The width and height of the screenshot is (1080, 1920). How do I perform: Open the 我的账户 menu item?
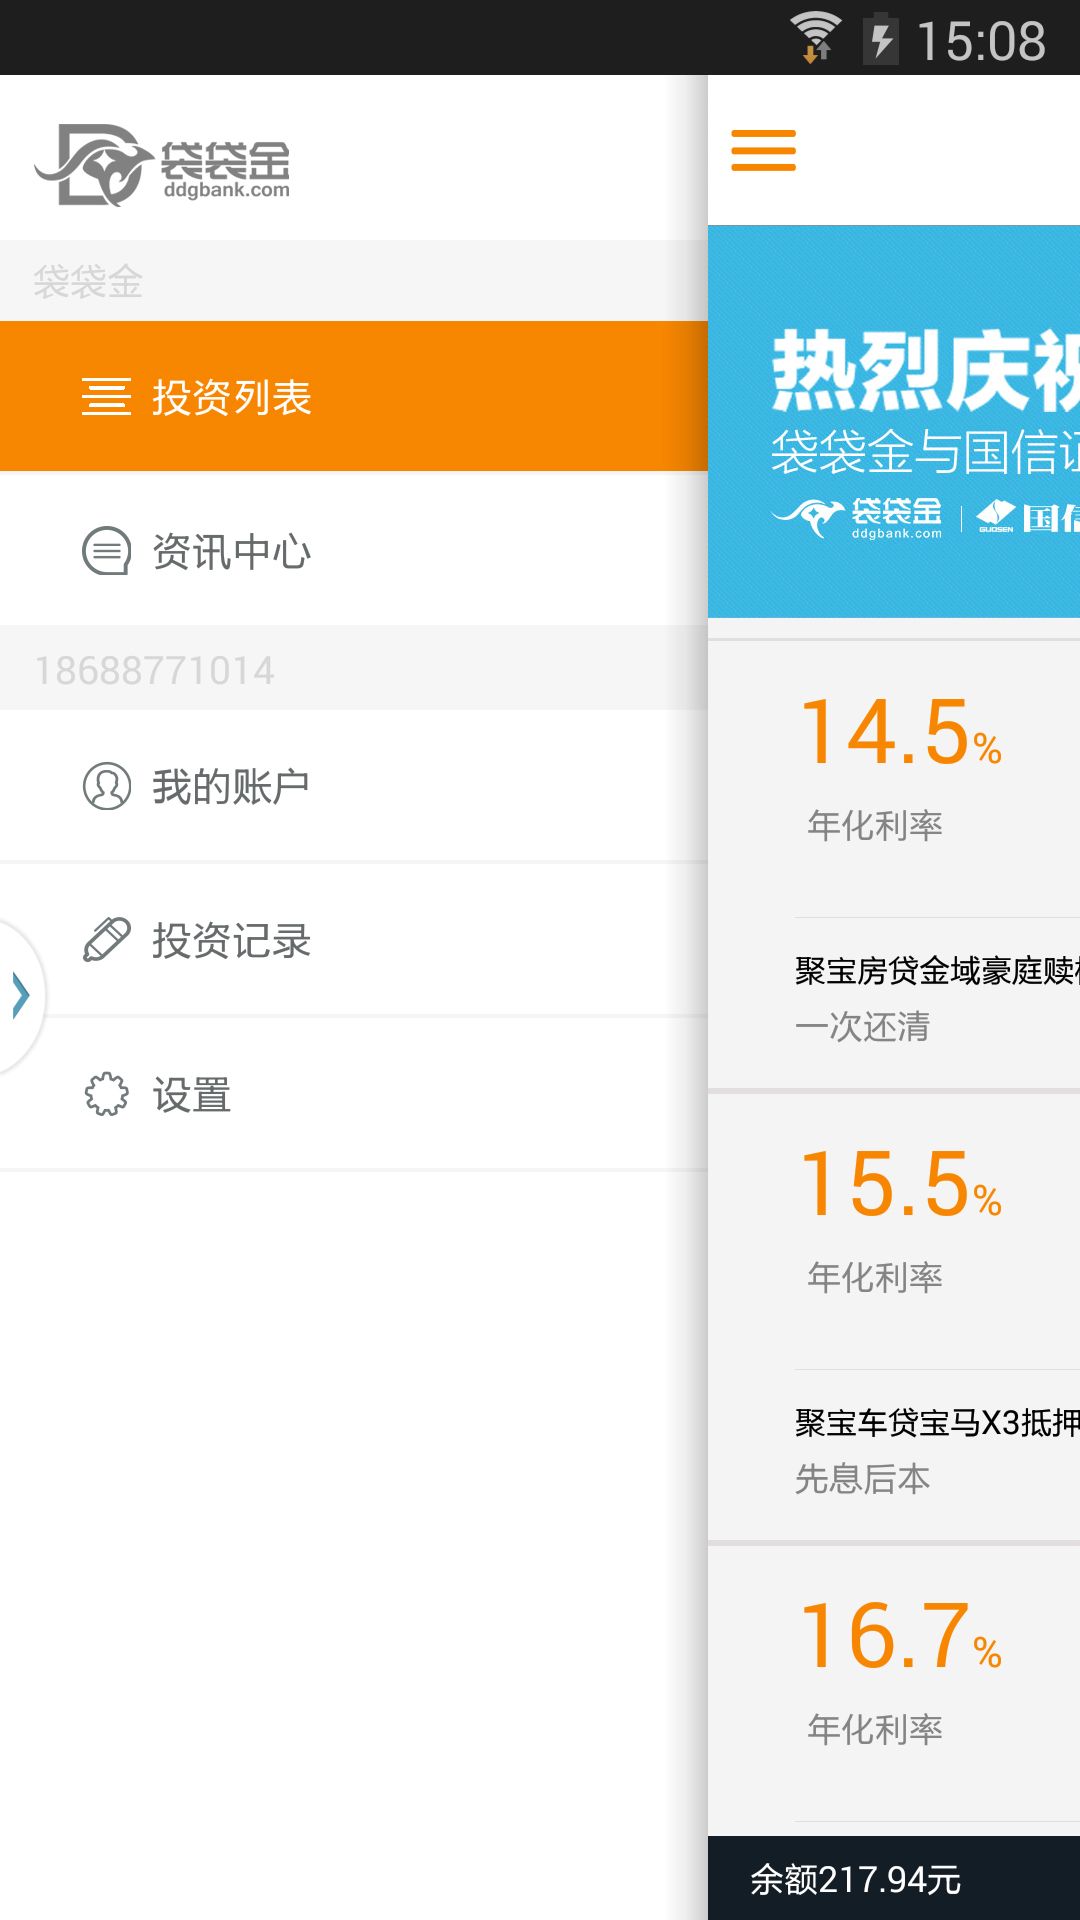[x=354, y=786]
